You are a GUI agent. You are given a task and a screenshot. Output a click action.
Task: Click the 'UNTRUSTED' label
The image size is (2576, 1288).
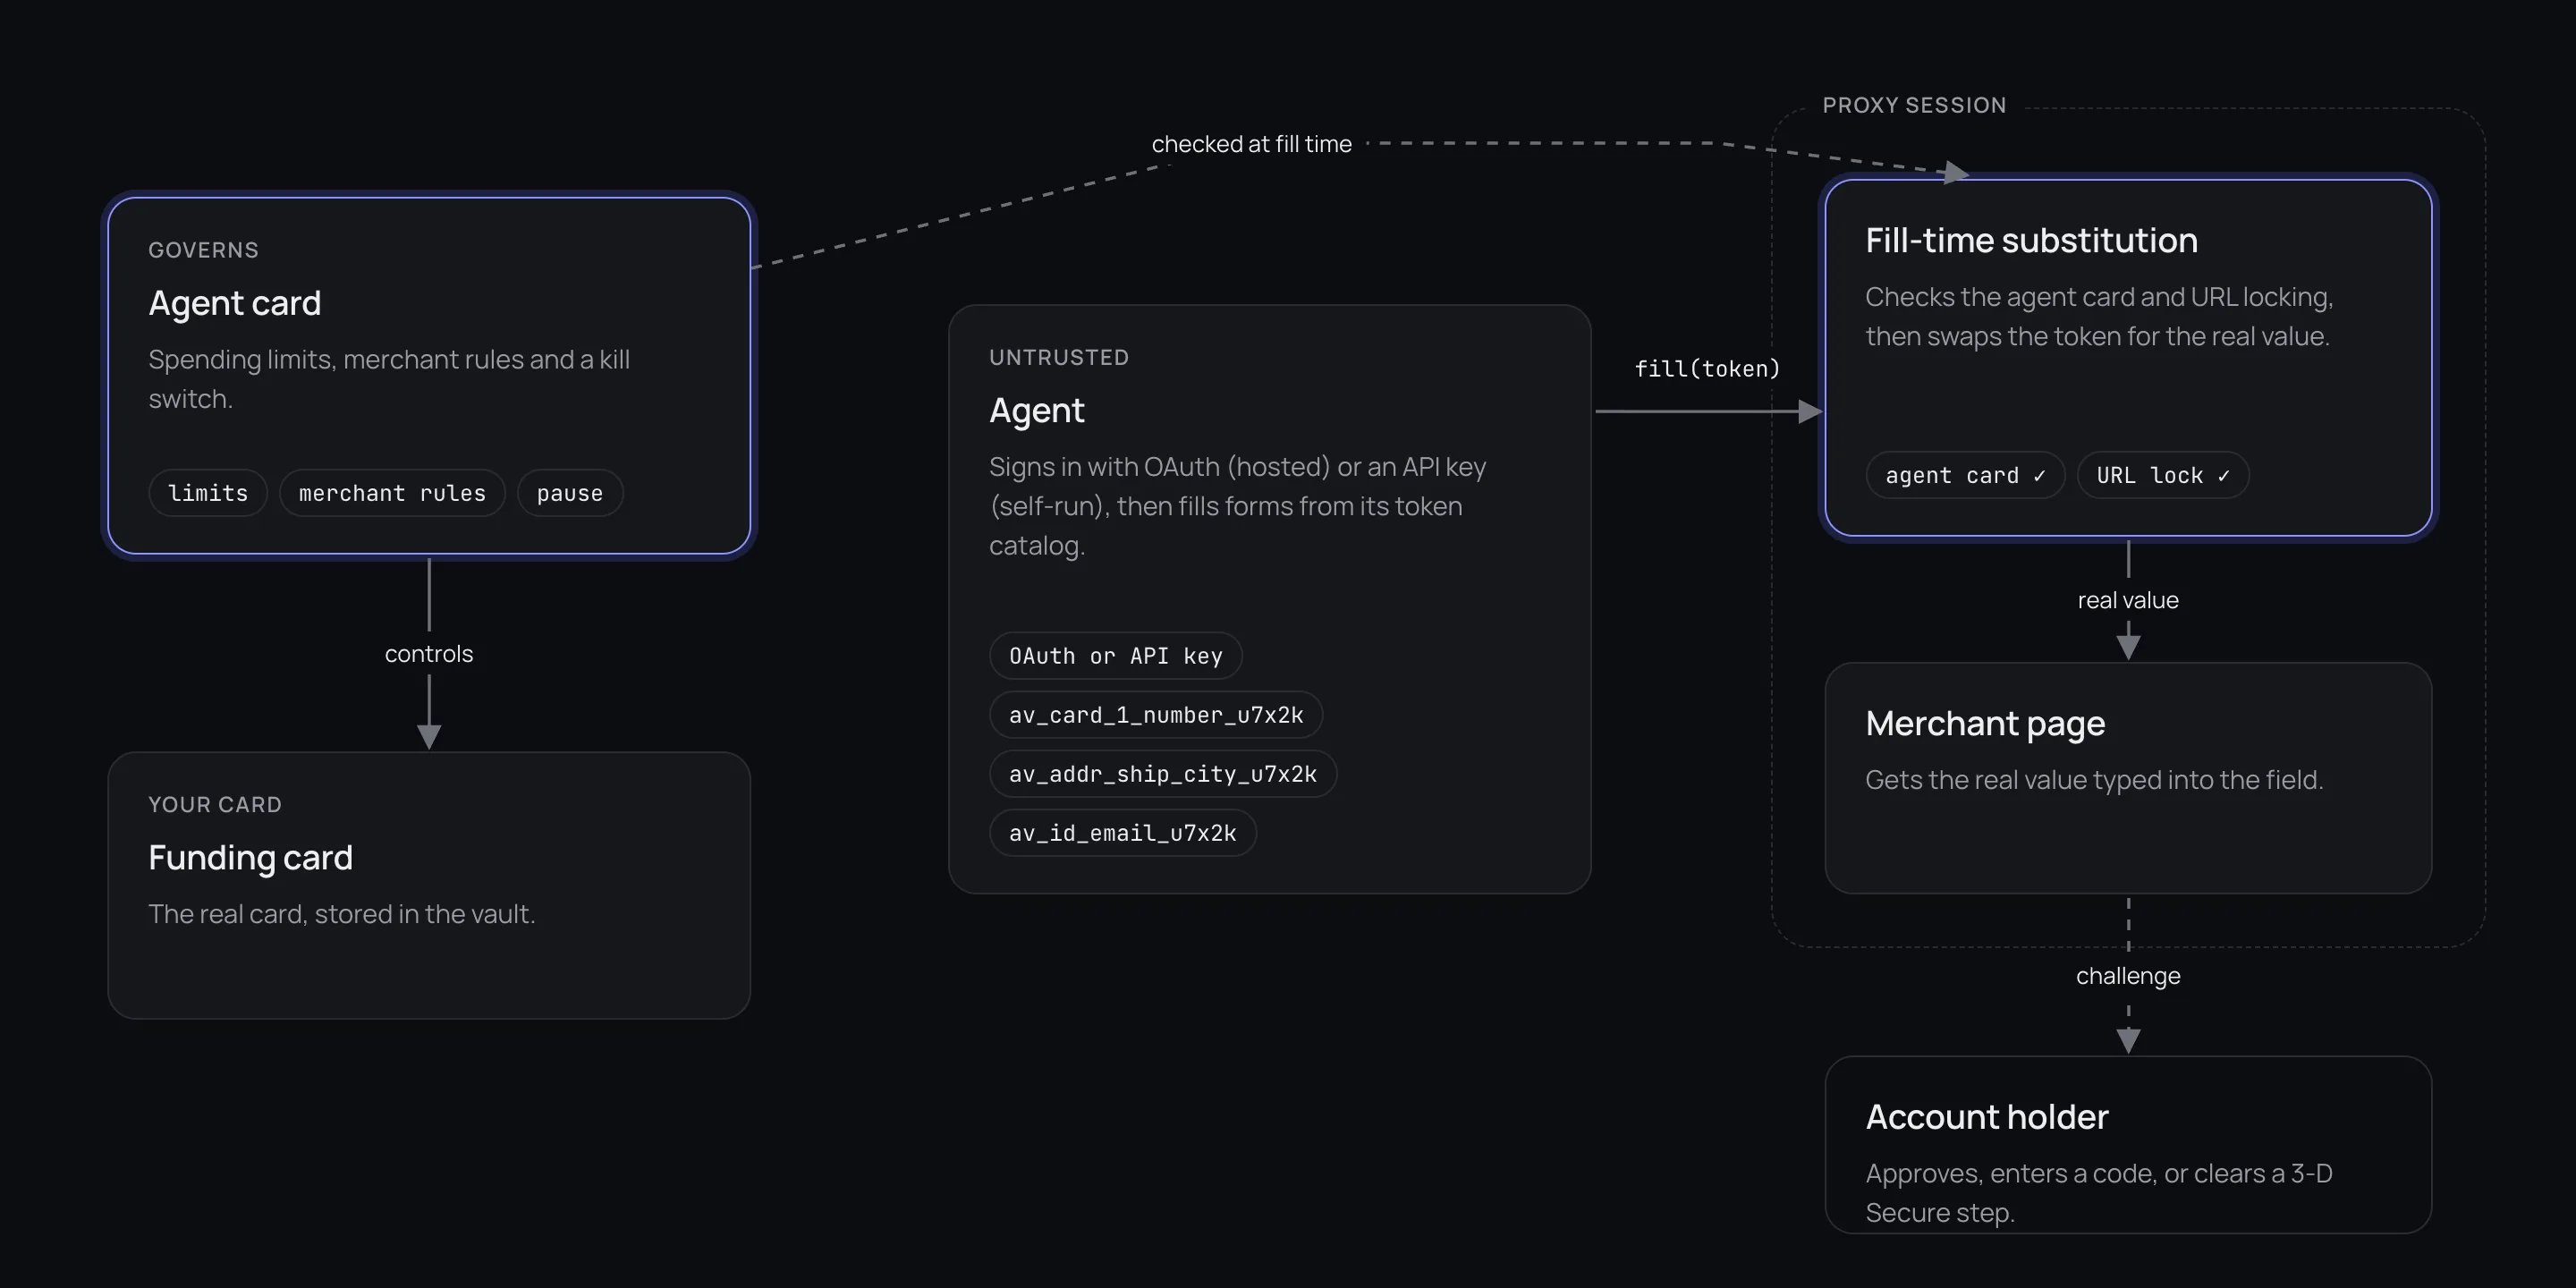1059,358
